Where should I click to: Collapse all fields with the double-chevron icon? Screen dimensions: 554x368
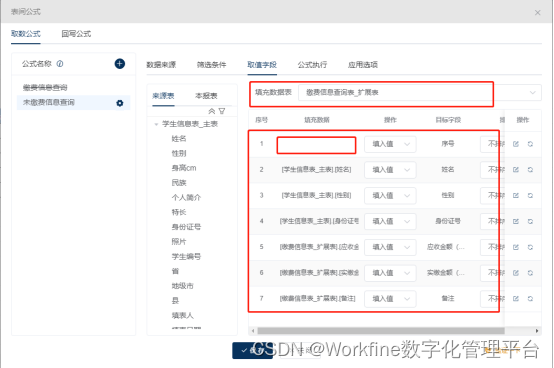pos(212,111)
